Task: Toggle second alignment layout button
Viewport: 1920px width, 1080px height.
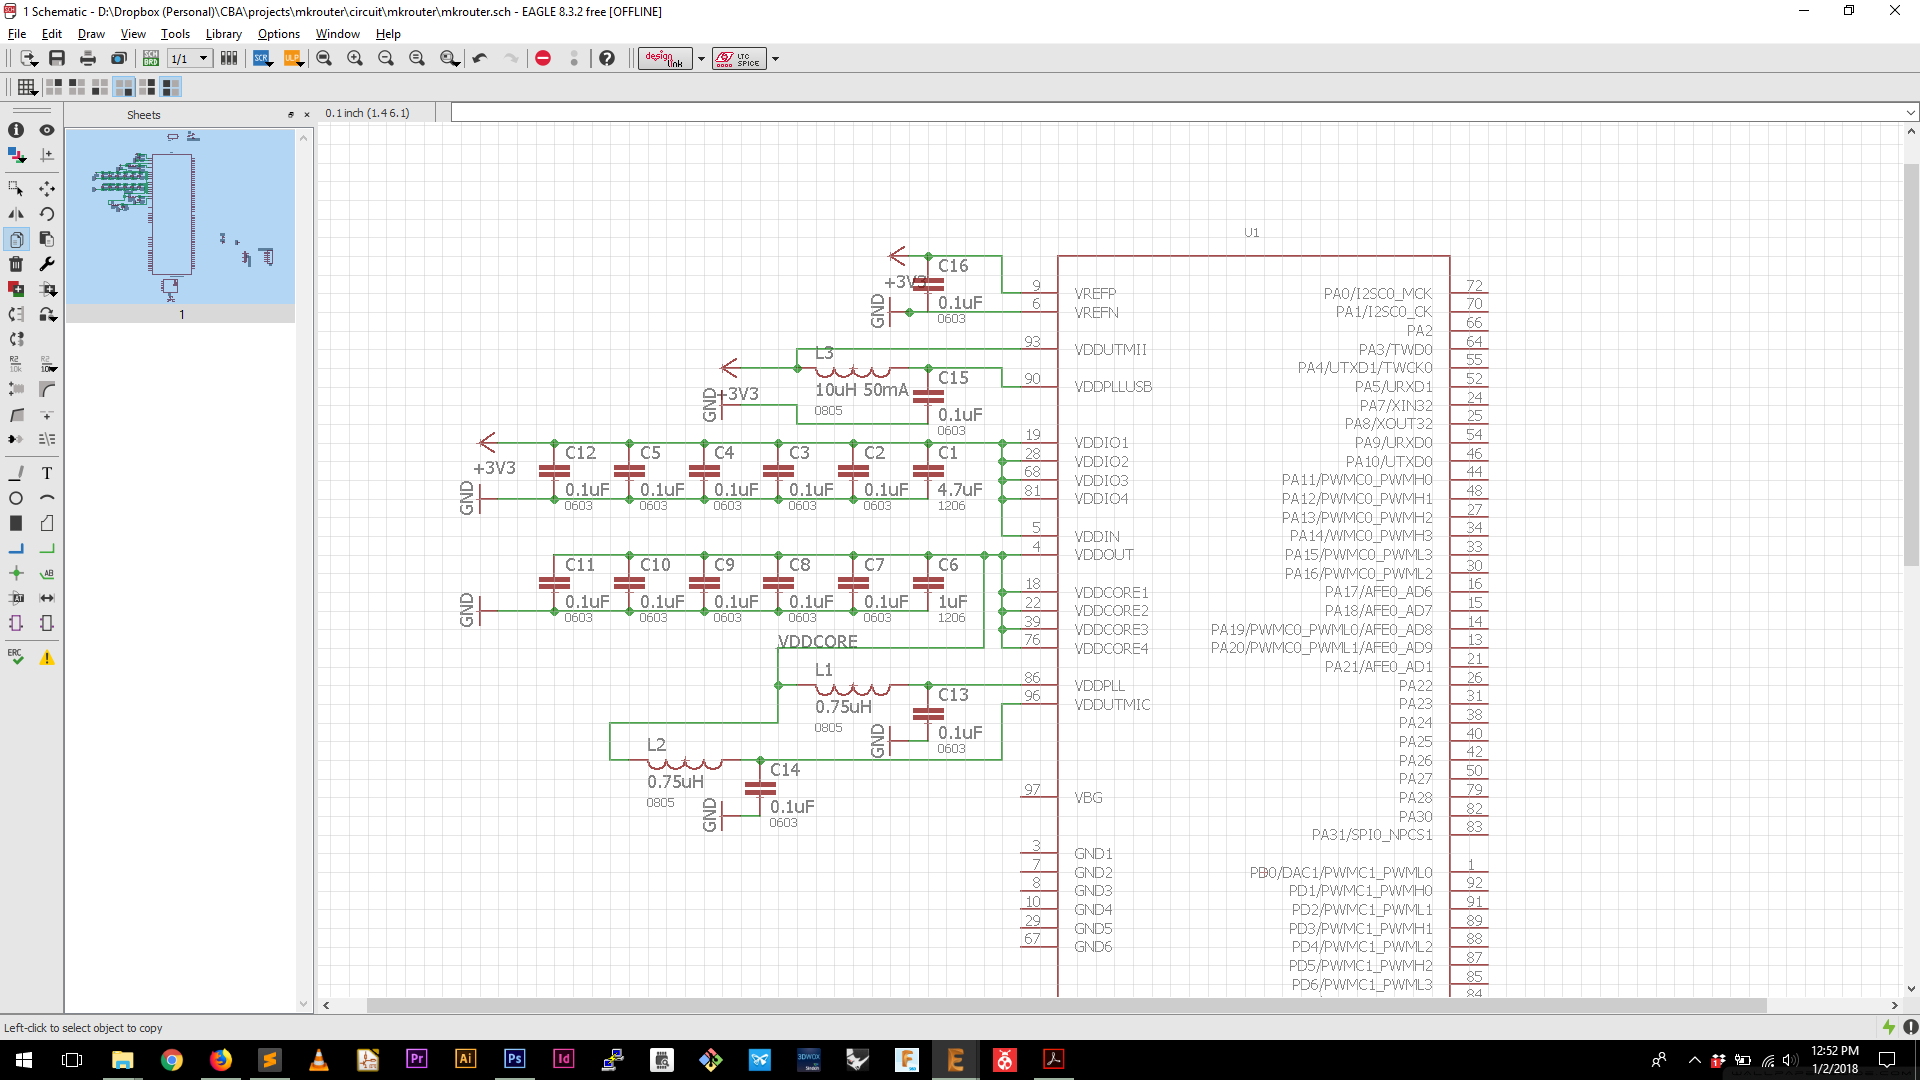Action: (x=77, y=87)
